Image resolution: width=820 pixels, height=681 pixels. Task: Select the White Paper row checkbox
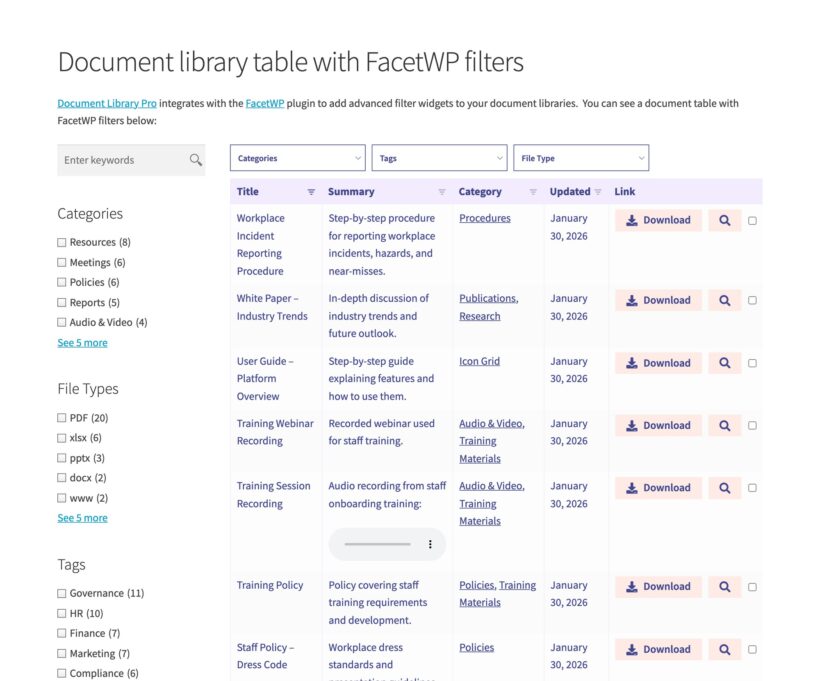pos(752,300)
